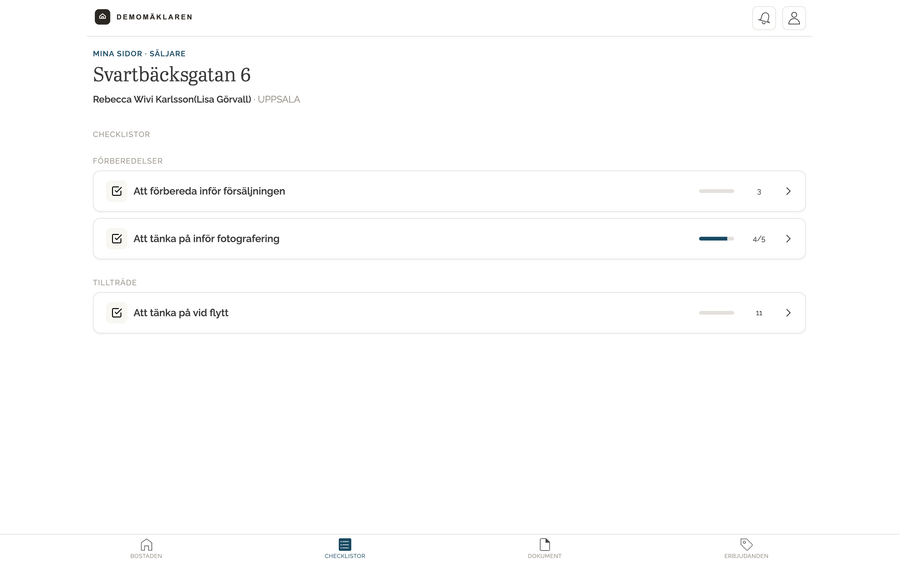The image size is (900, 563).
Task: Click the Demomäklaren house logo icon
Action: pos(102,17)
